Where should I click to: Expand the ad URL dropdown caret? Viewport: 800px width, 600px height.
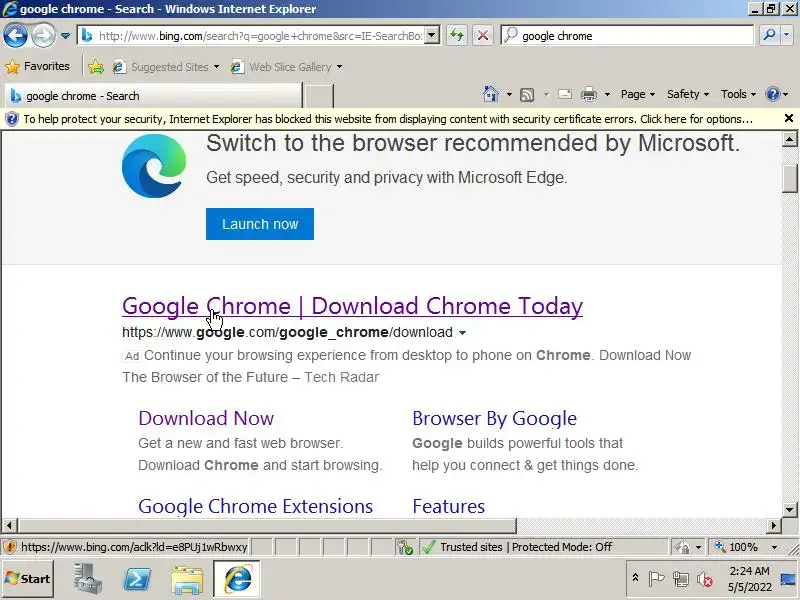pos(462,333)
